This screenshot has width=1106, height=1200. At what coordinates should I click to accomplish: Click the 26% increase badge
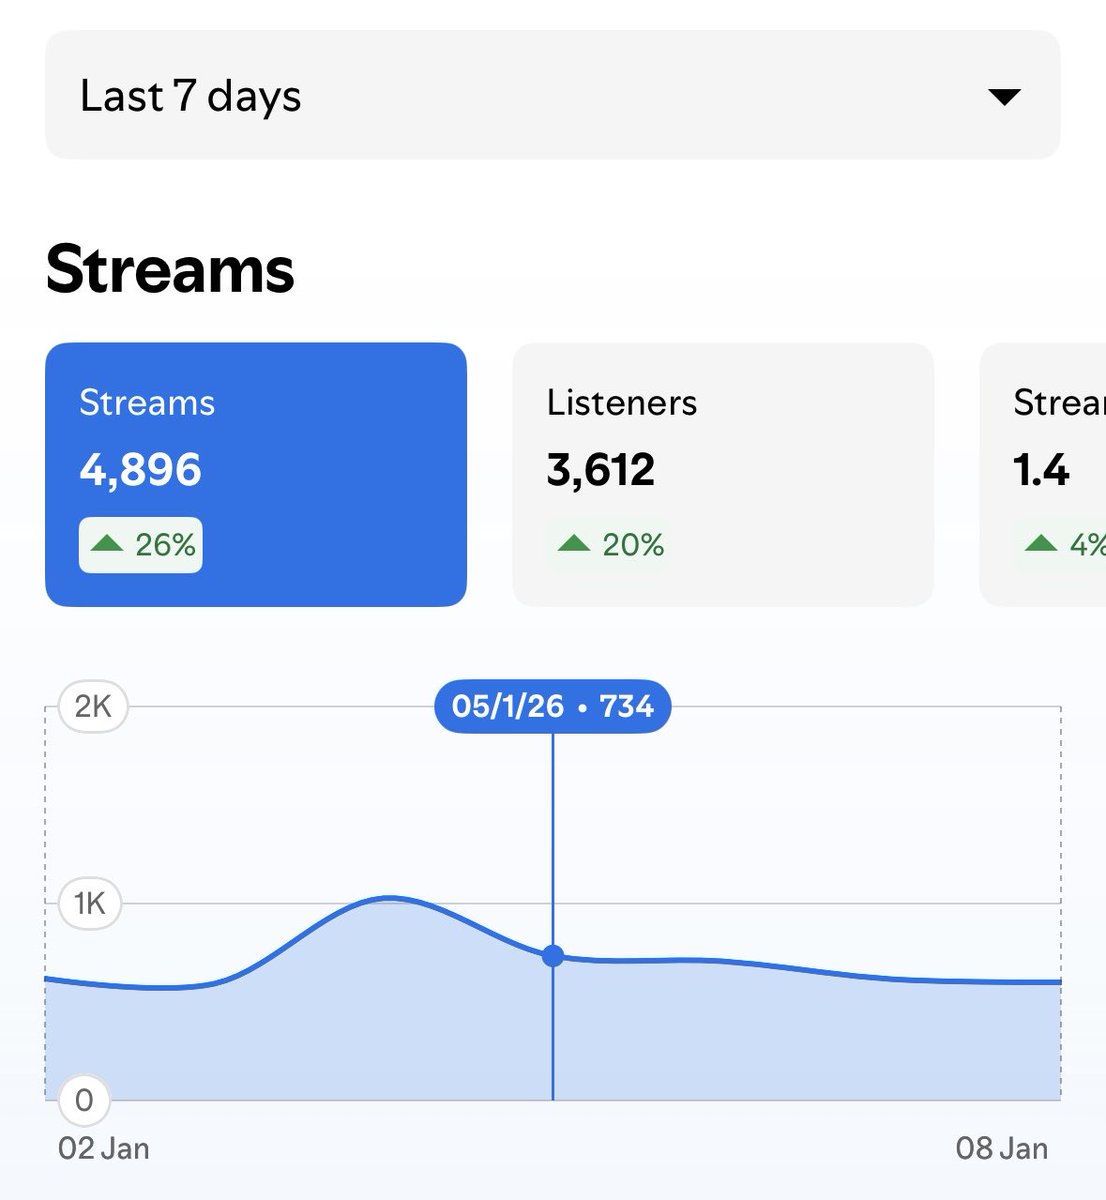click(141, 545)
